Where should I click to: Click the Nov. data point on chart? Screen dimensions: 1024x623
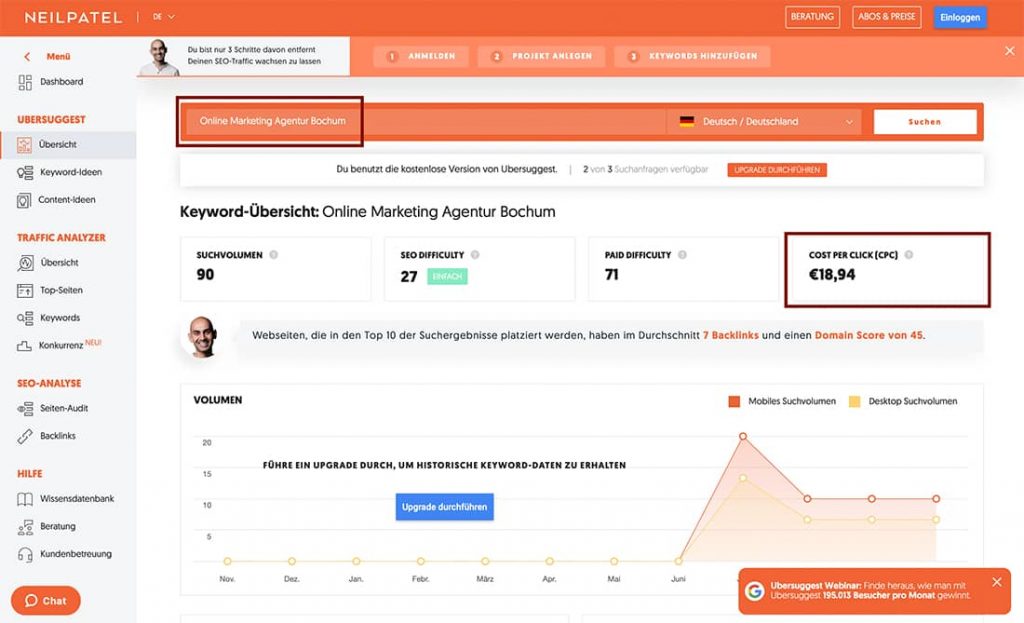227,562
